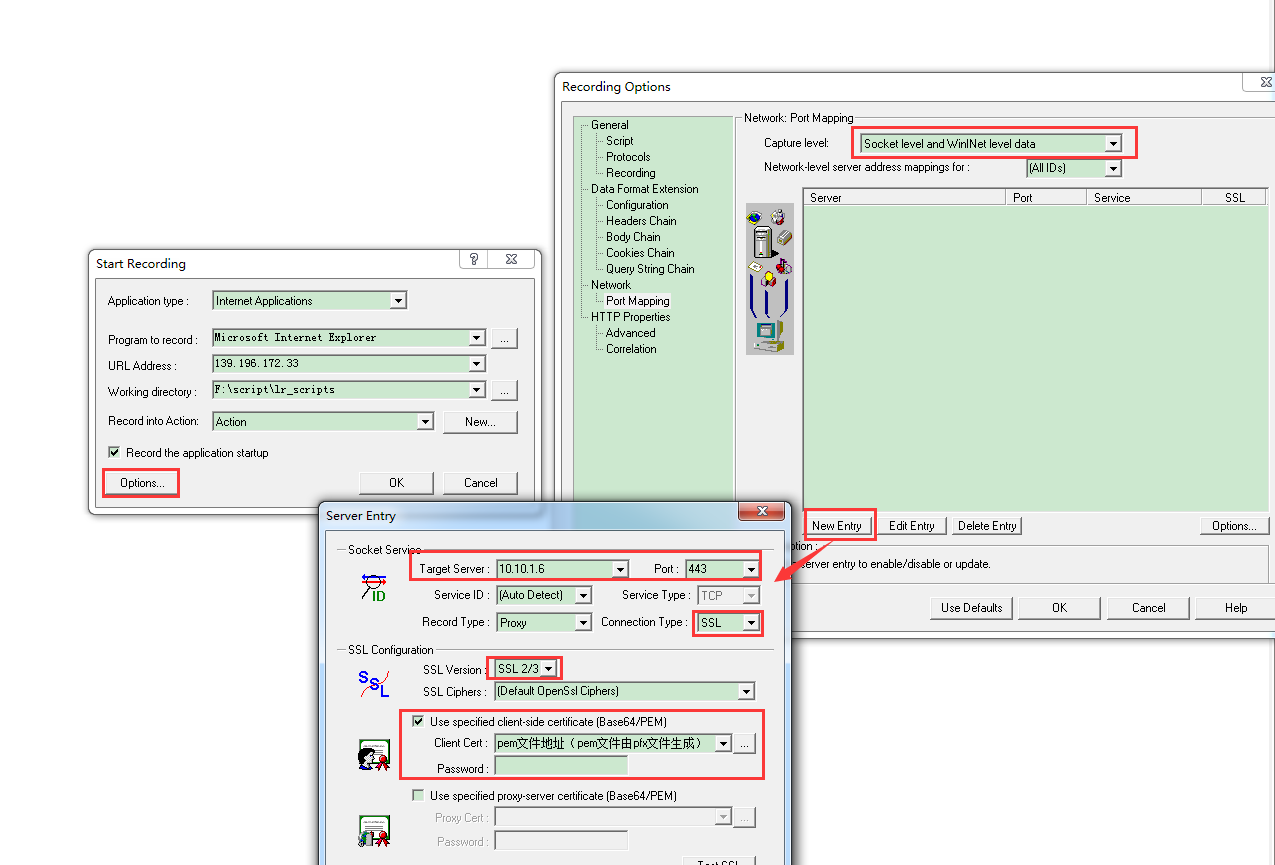Image resolution: width=1275 pixels, height=865 pixels.
Task: Click Use Defaults button
Action: (x=972, y=608)
